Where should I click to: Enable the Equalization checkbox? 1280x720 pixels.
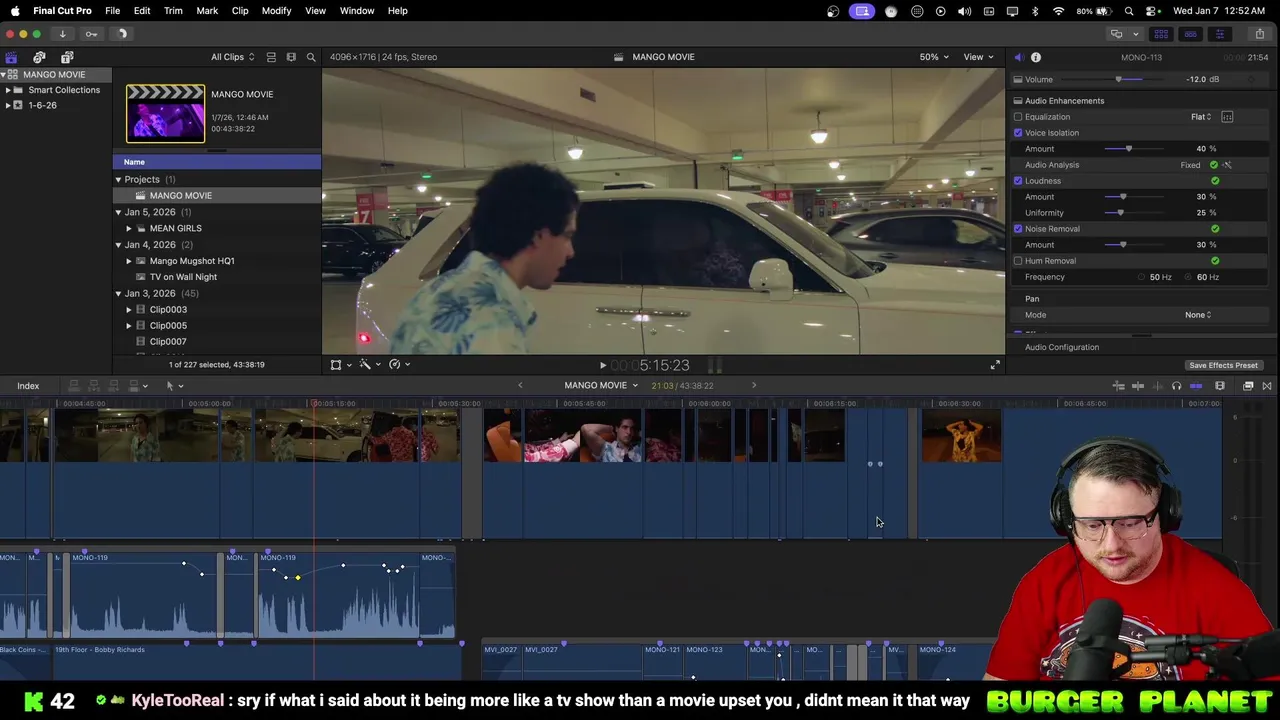(x=1018, y=117)
